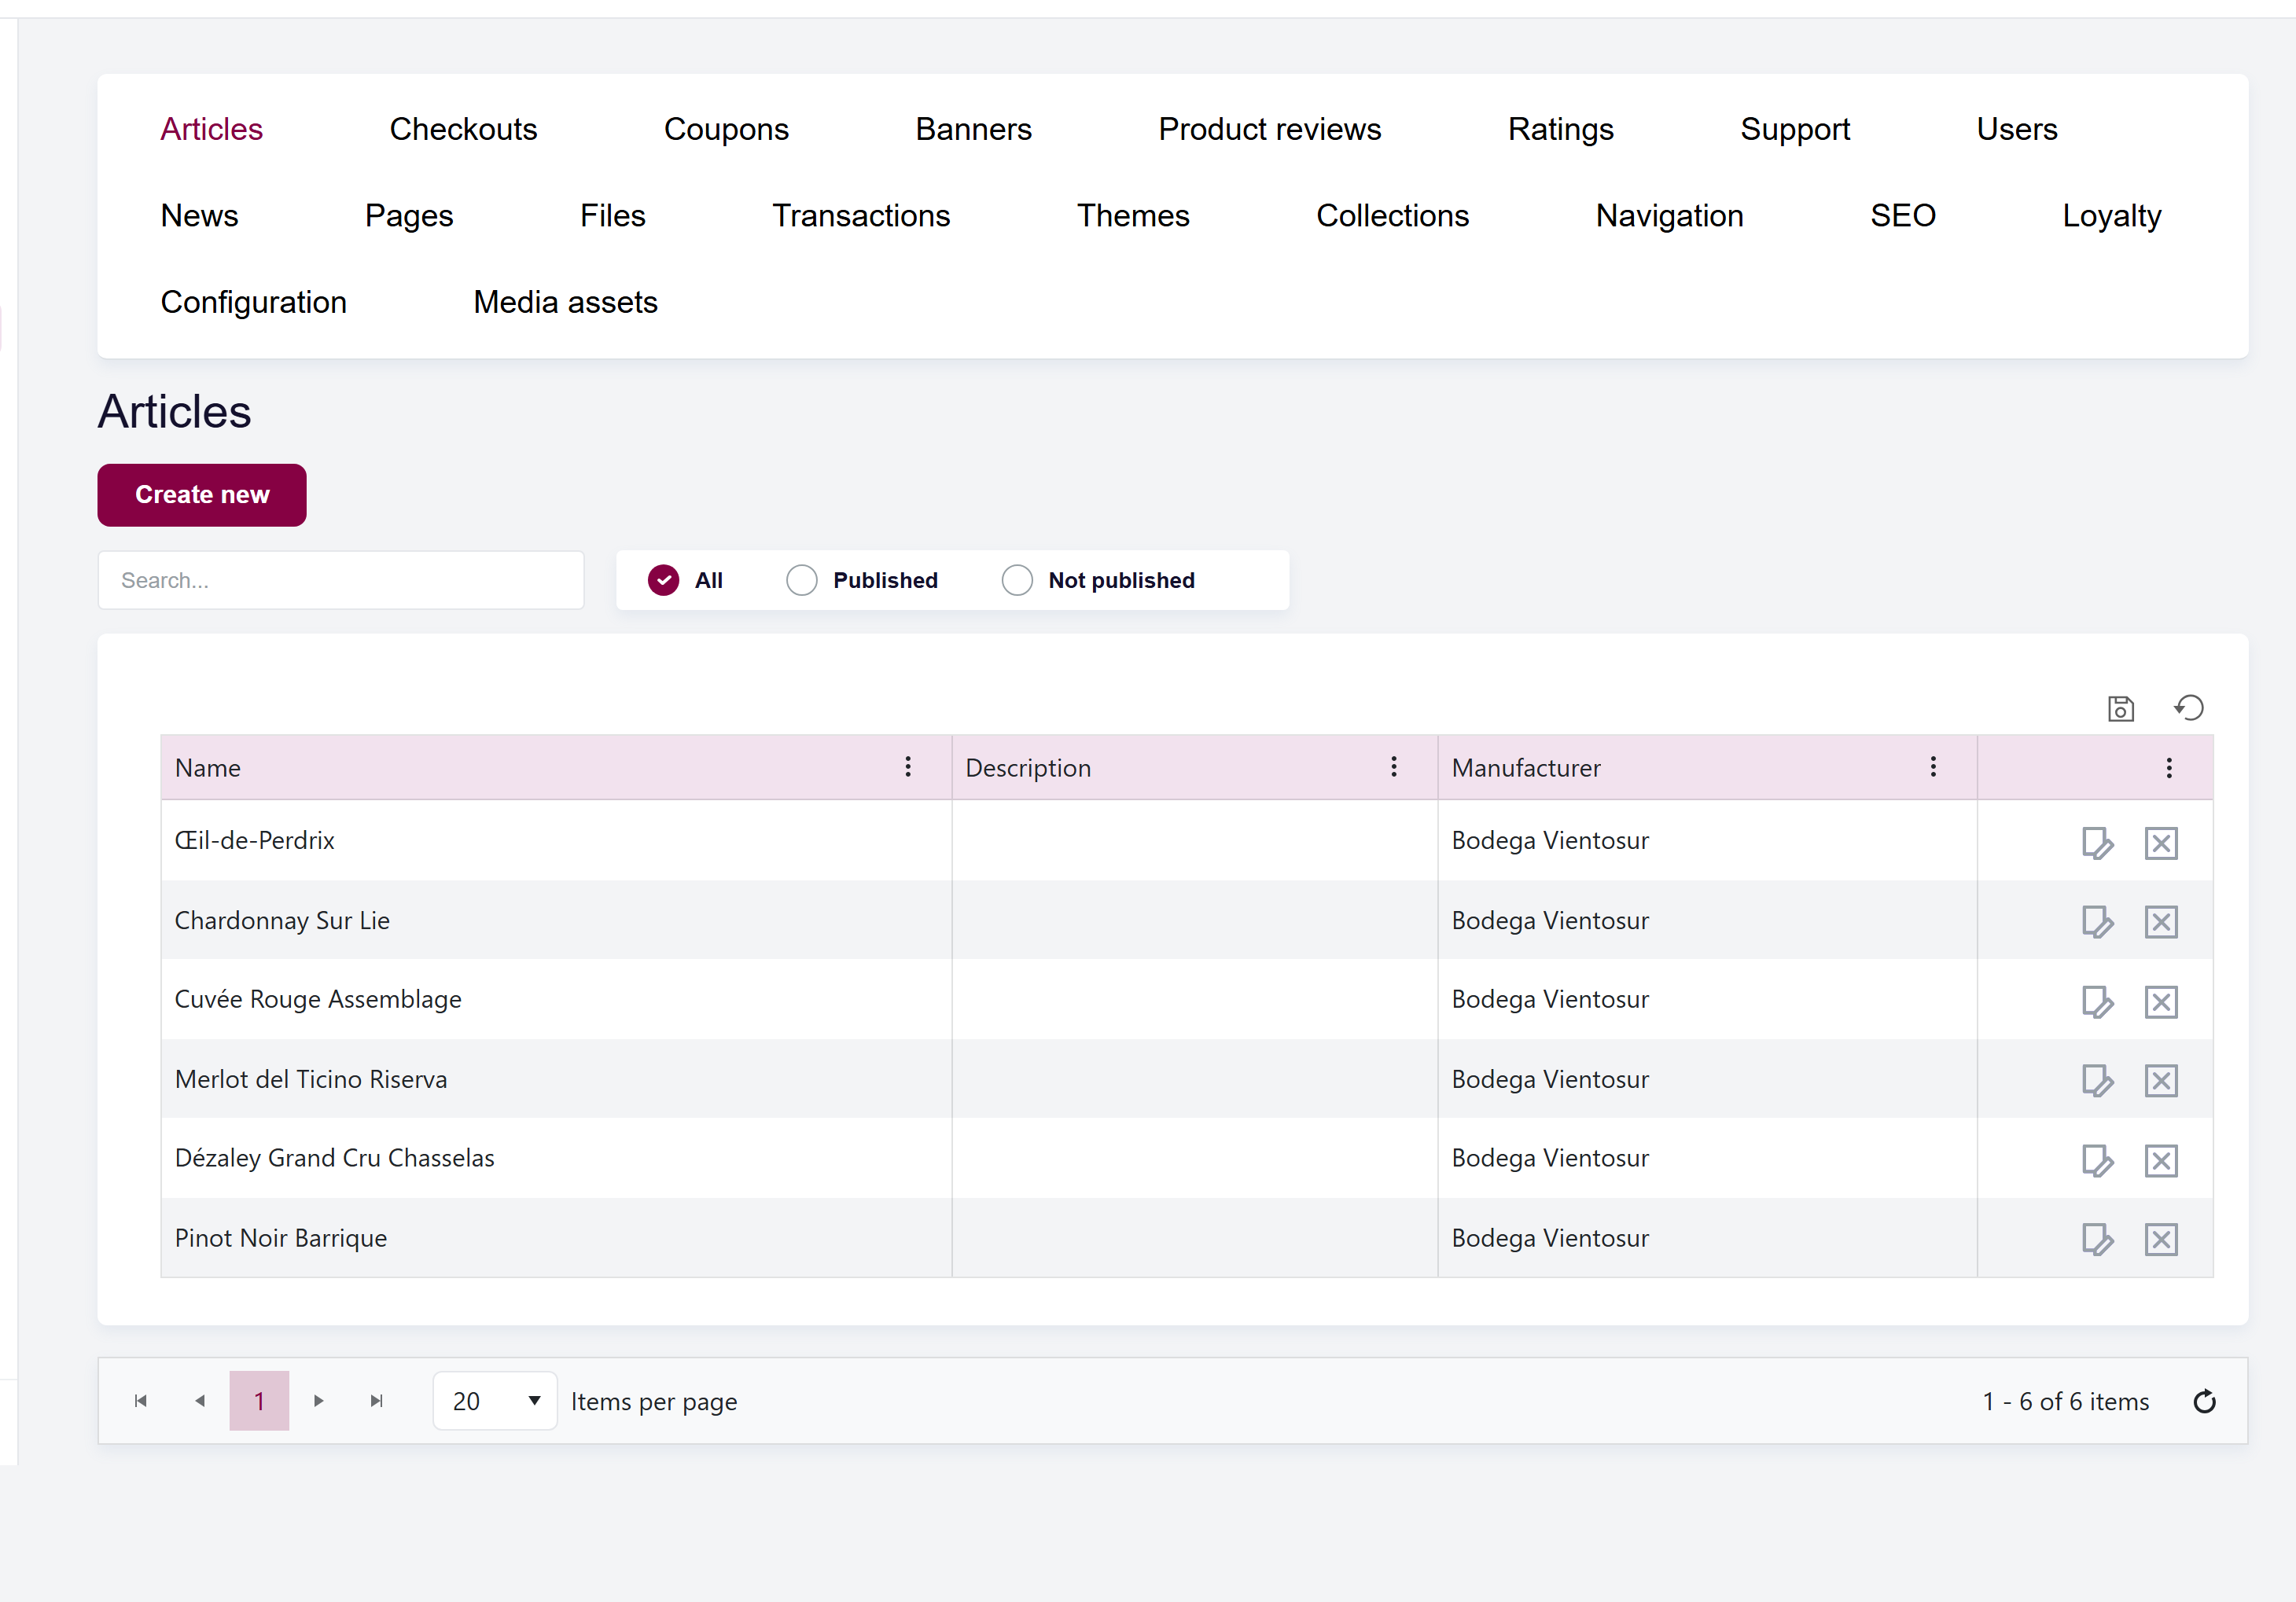Sort by the Name column header
The width and height of the screenshot is (2296, 1602).
click(x=208, y=768)
